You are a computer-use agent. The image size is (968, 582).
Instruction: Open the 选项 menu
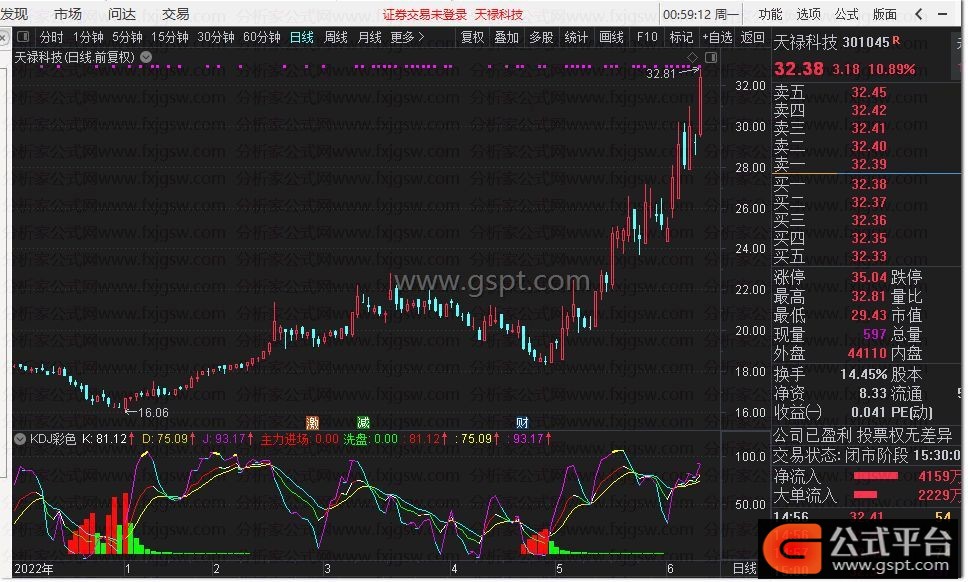tap(808, 14)
